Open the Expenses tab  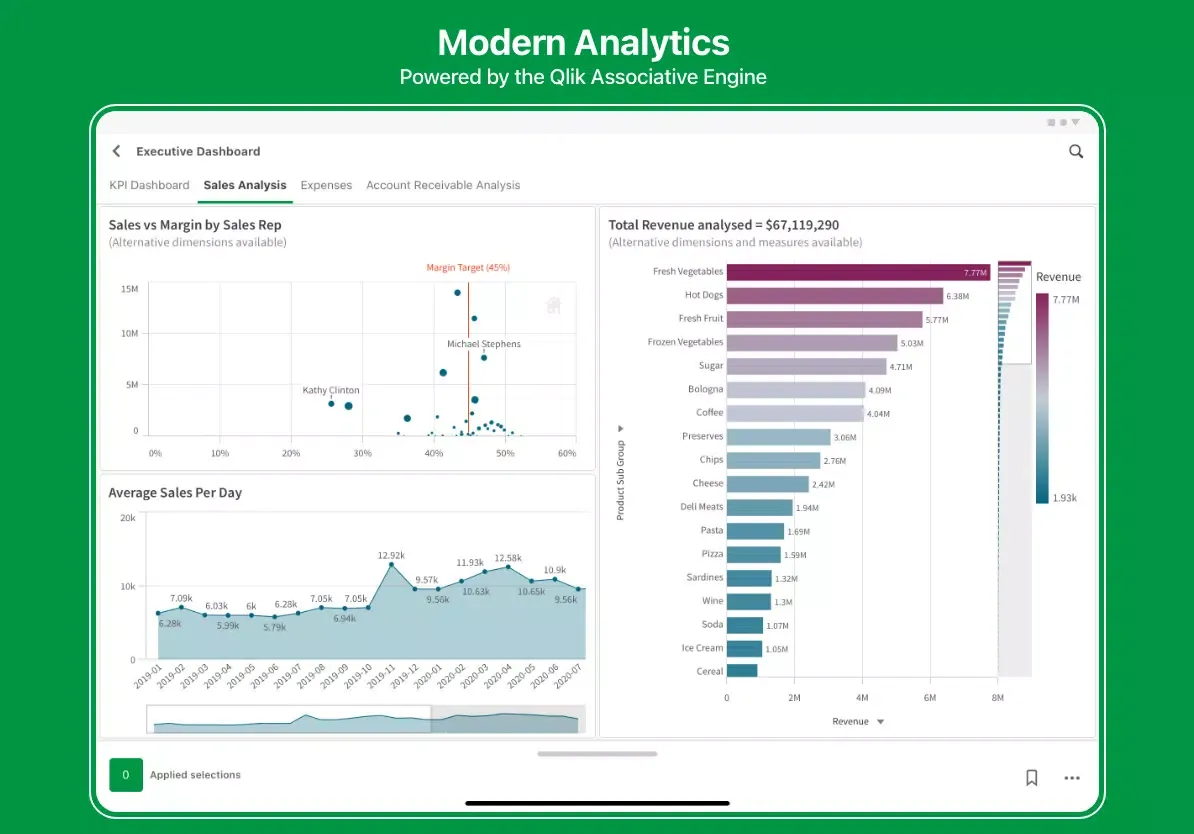[326, 185]
